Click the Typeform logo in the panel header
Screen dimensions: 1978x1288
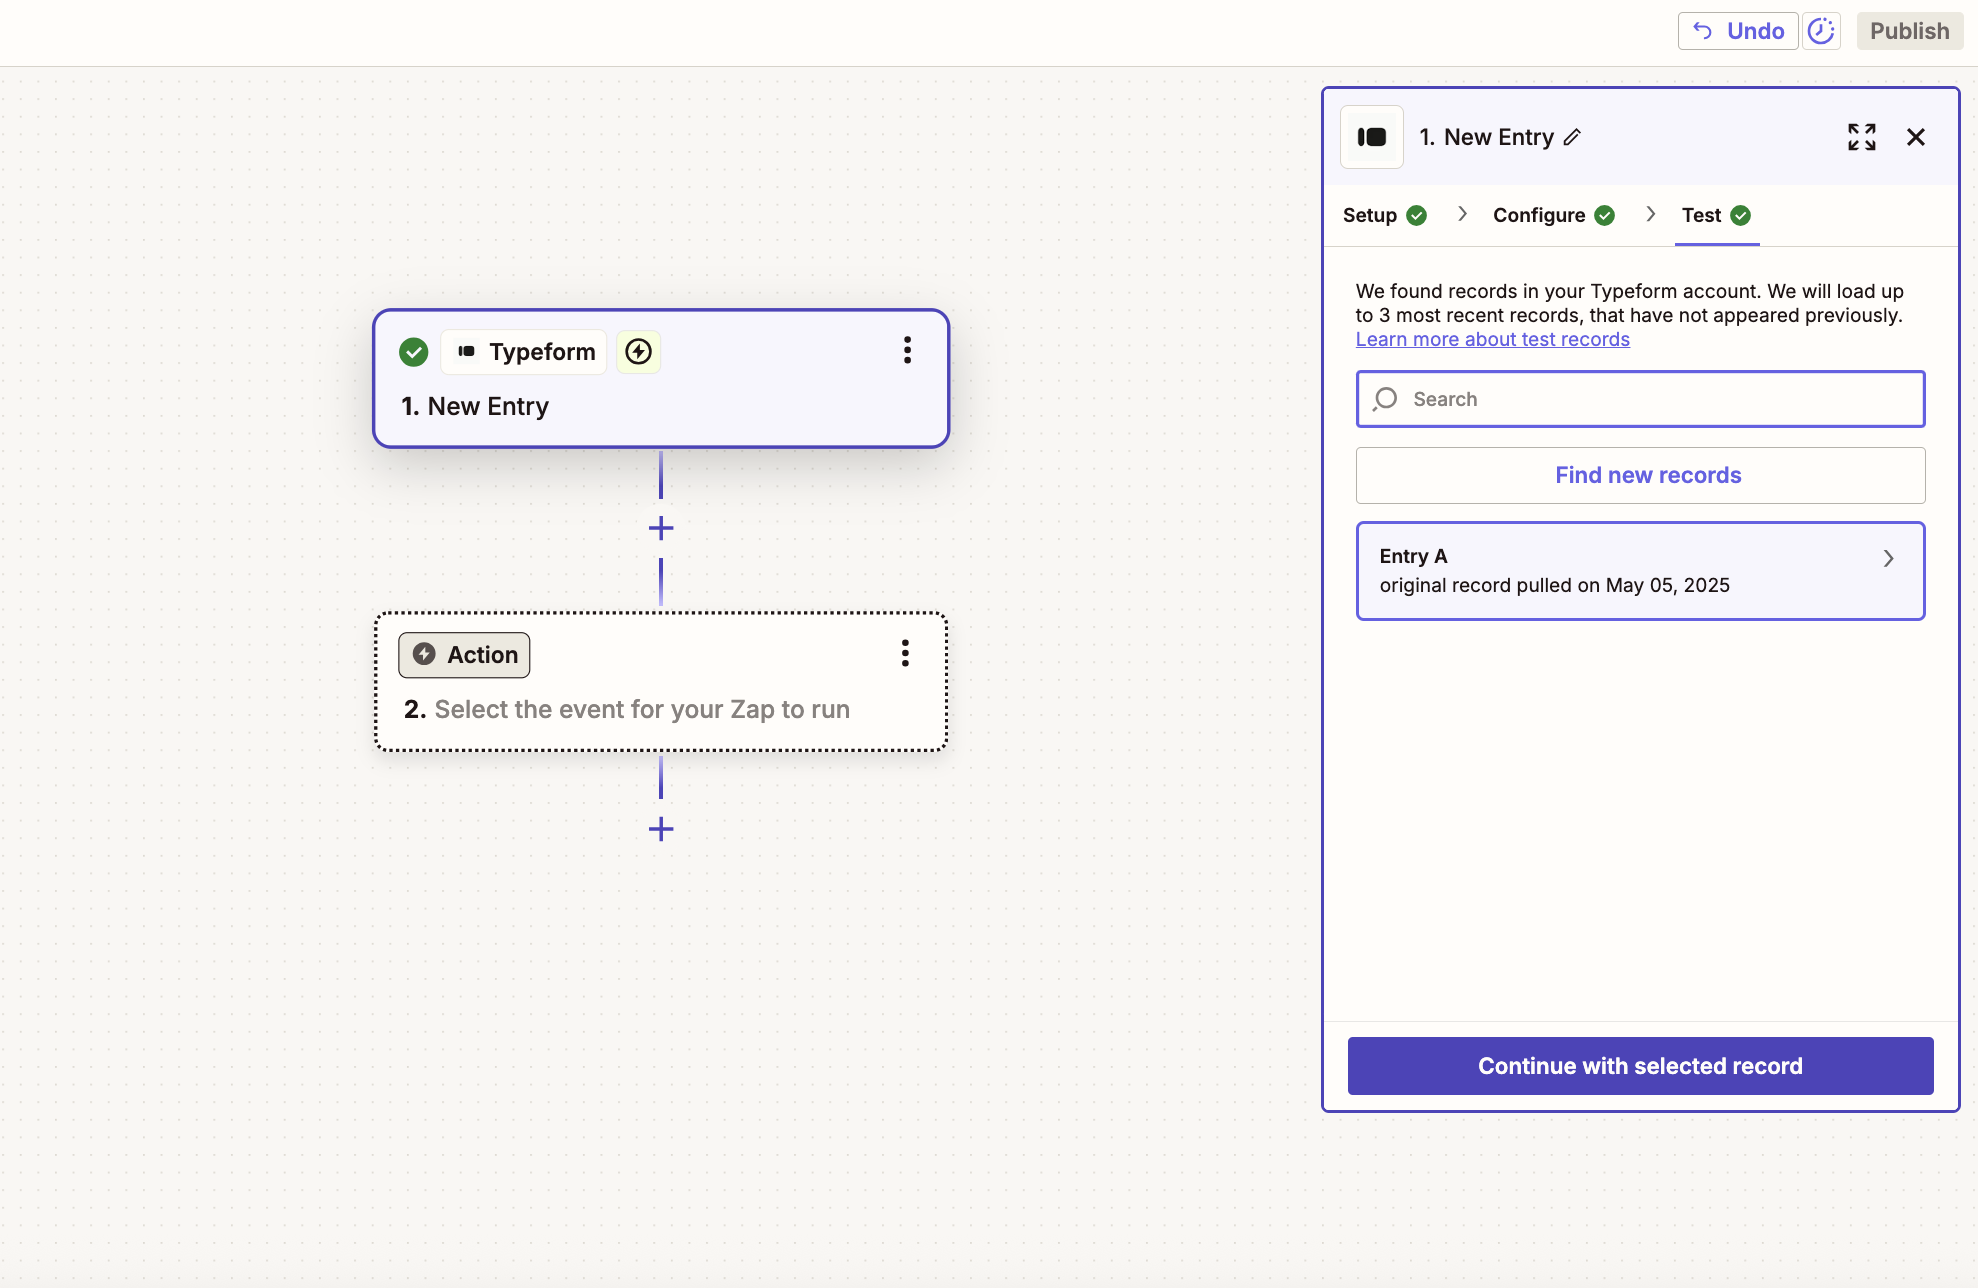pyautogui.click(x=1372, y=137)
